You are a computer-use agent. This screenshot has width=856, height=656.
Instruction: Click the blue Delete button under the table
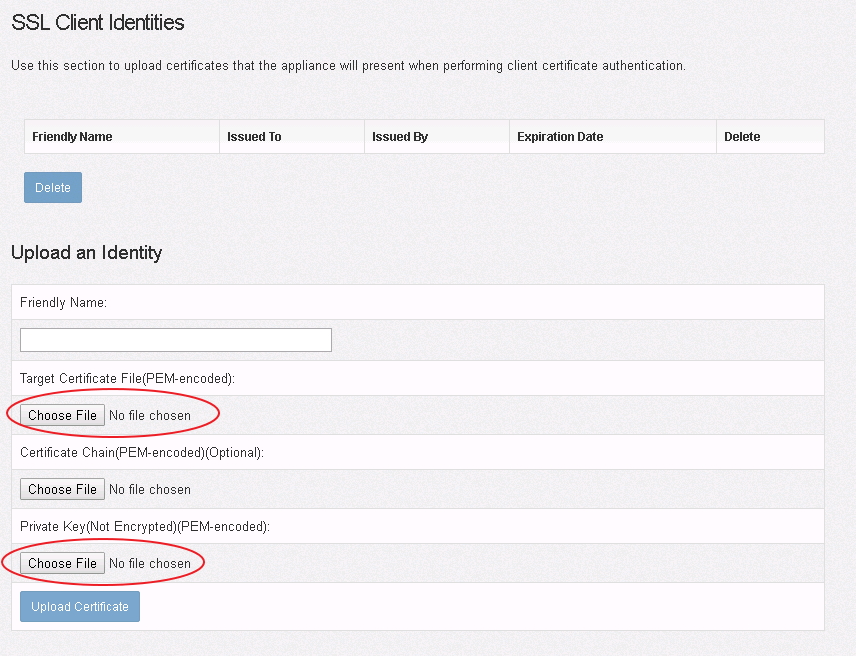(53, 187)
